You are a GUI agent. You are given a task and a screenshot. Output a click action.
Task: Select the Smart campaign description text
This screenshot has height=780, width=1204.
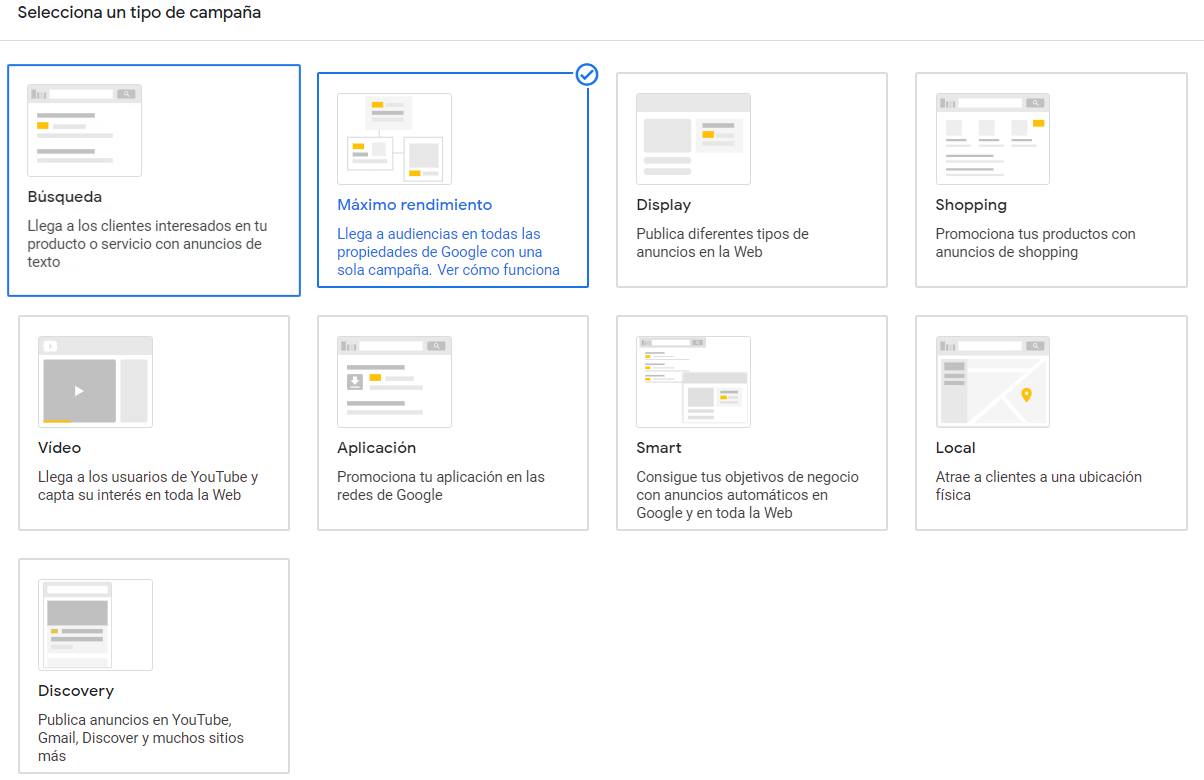coord(747,495)
